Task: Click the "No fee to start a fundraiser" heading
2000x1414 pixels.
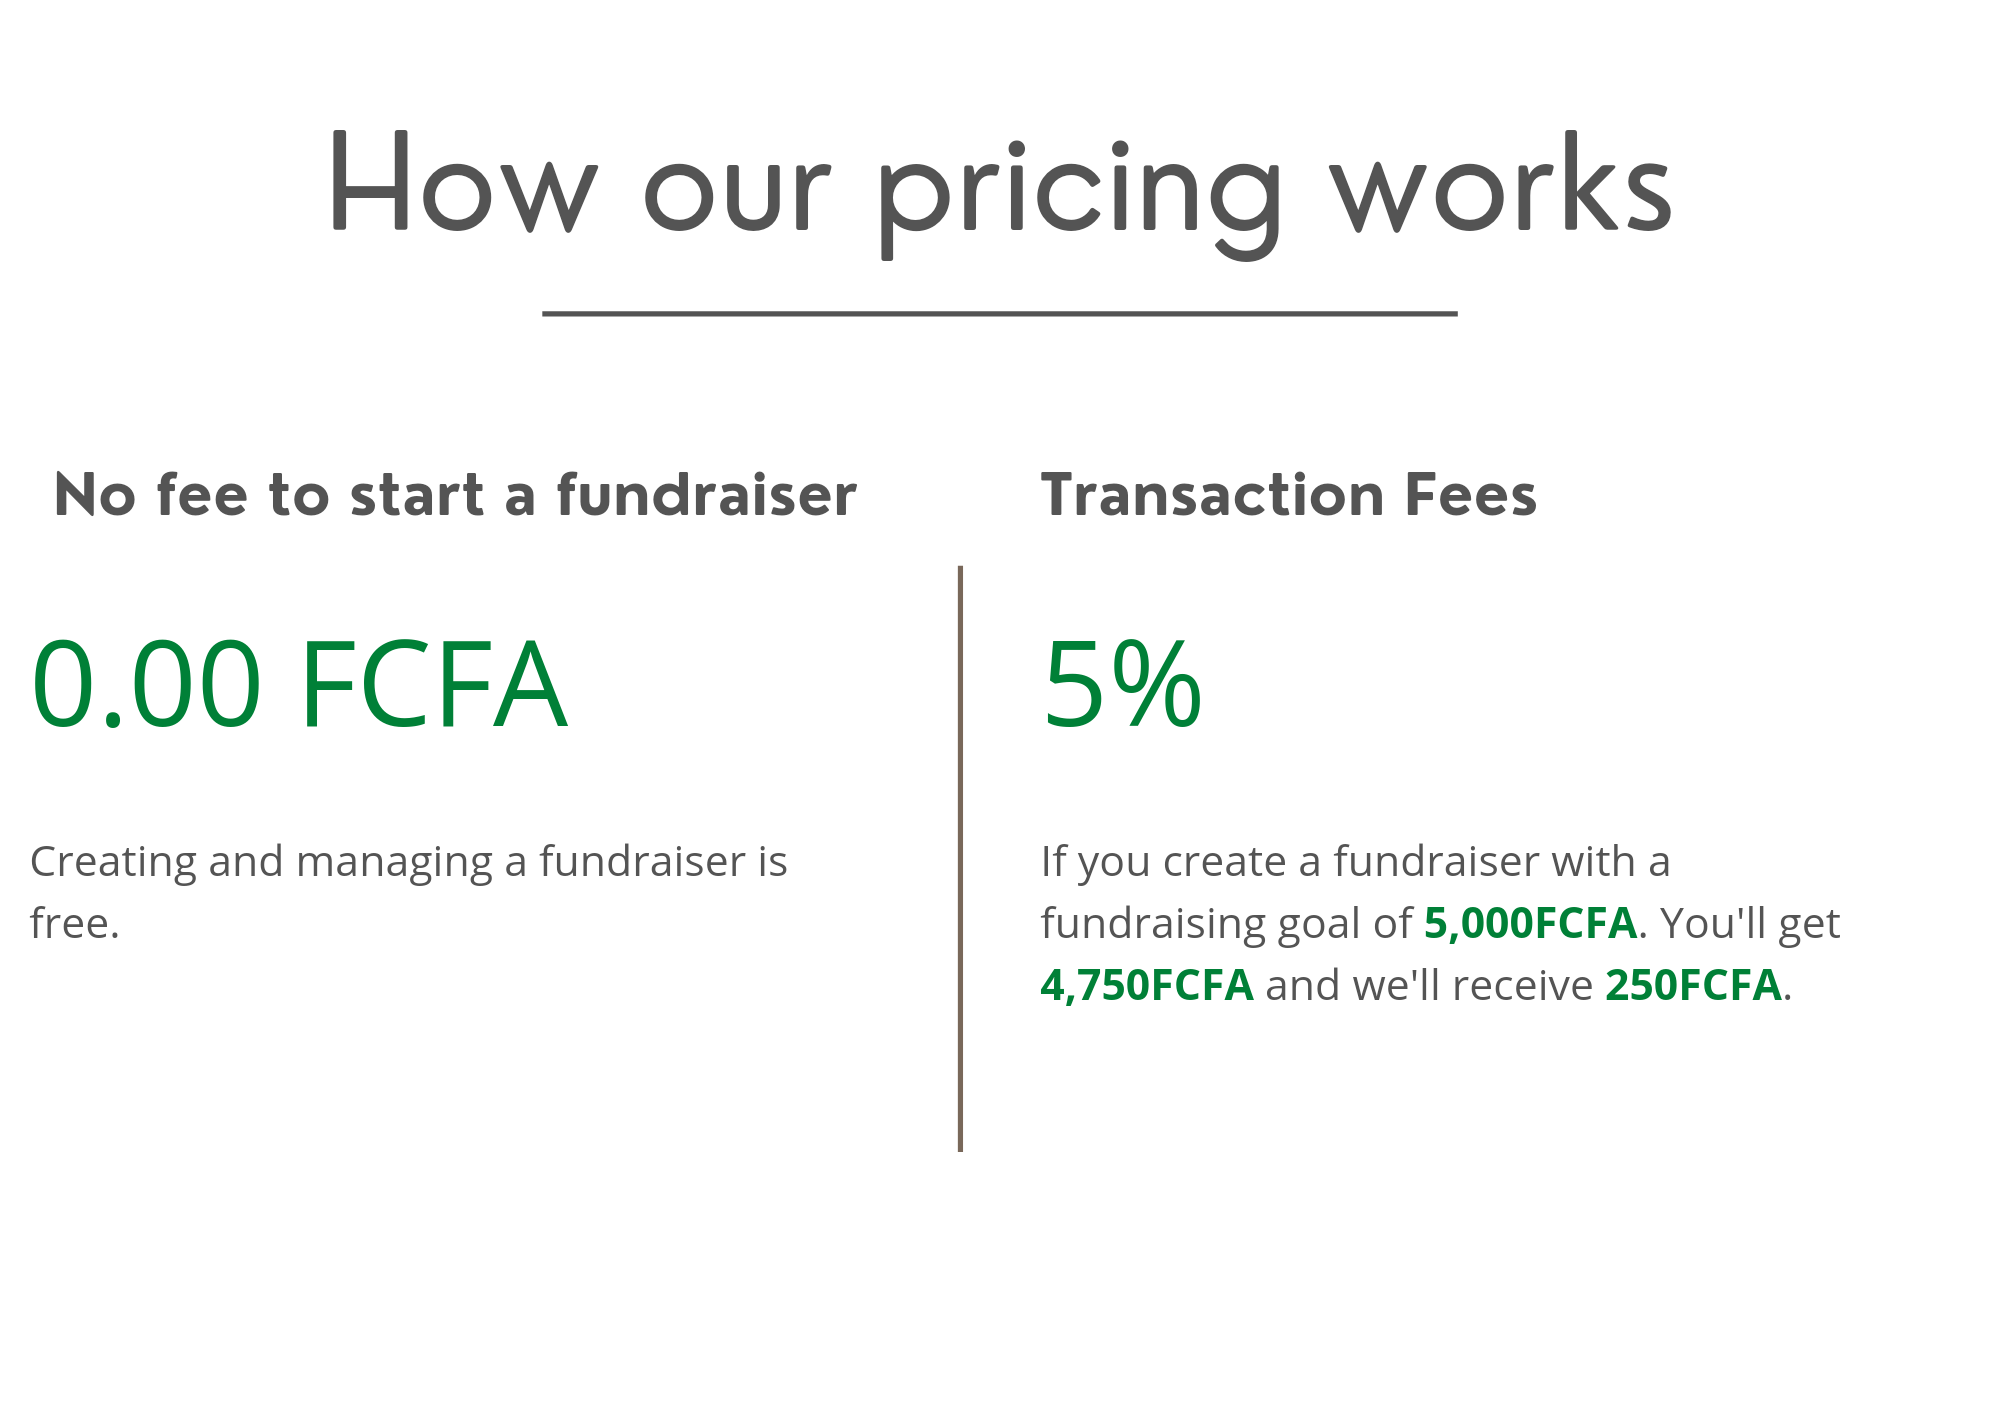Action: 456,495
